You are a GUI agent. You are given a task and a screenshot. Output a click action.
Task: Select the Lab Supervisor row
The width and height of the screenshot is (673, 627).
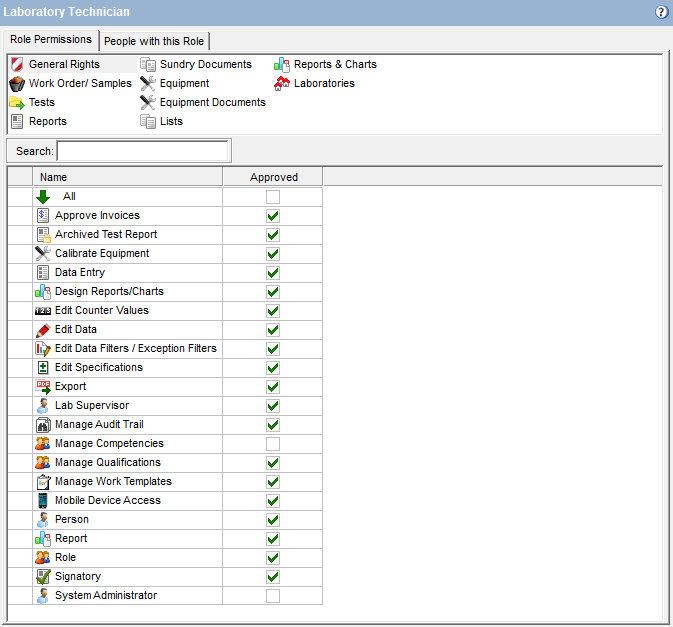click(92, 405)
